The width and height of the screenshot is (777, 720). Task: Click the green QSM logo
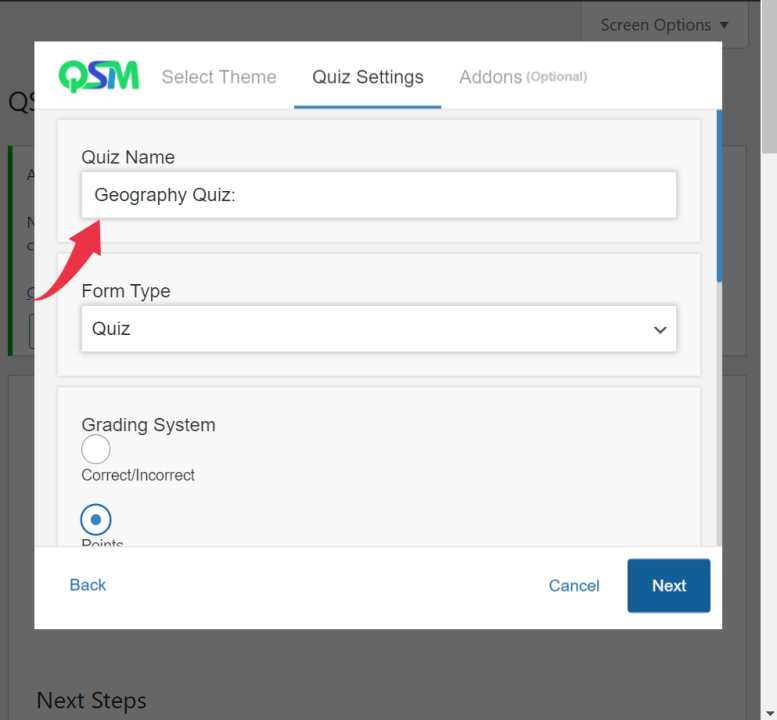point(98,77)
